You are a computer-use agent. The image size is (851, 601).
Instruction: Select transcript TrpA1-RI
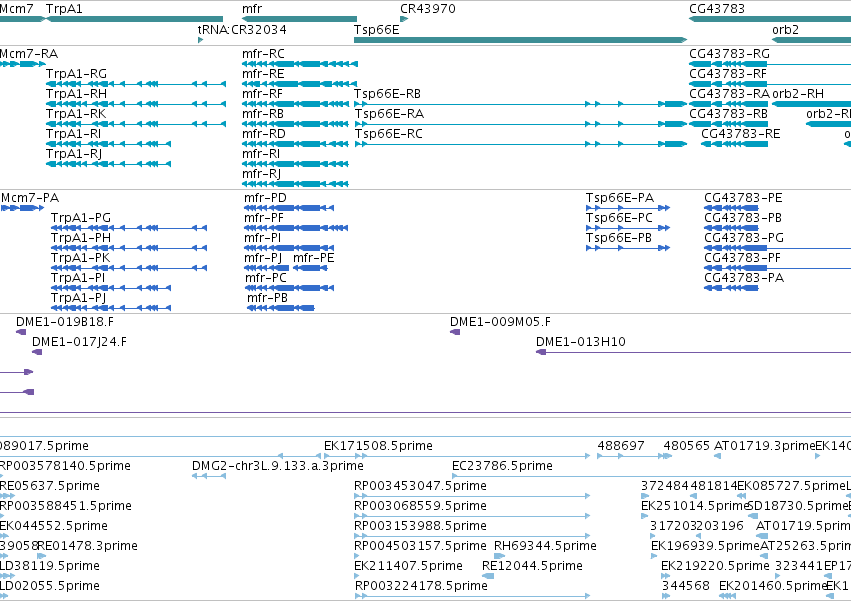[x=109, y=144]
